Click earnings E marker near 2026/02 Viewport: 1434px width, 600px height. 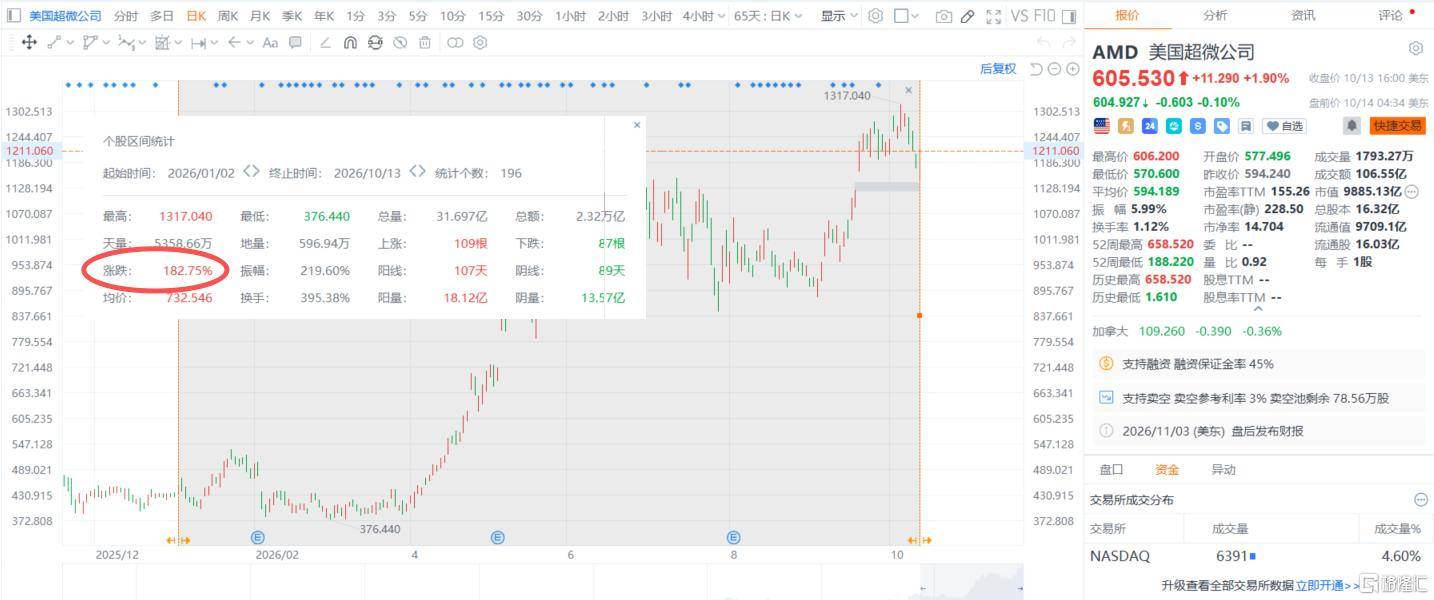[257, 538]
